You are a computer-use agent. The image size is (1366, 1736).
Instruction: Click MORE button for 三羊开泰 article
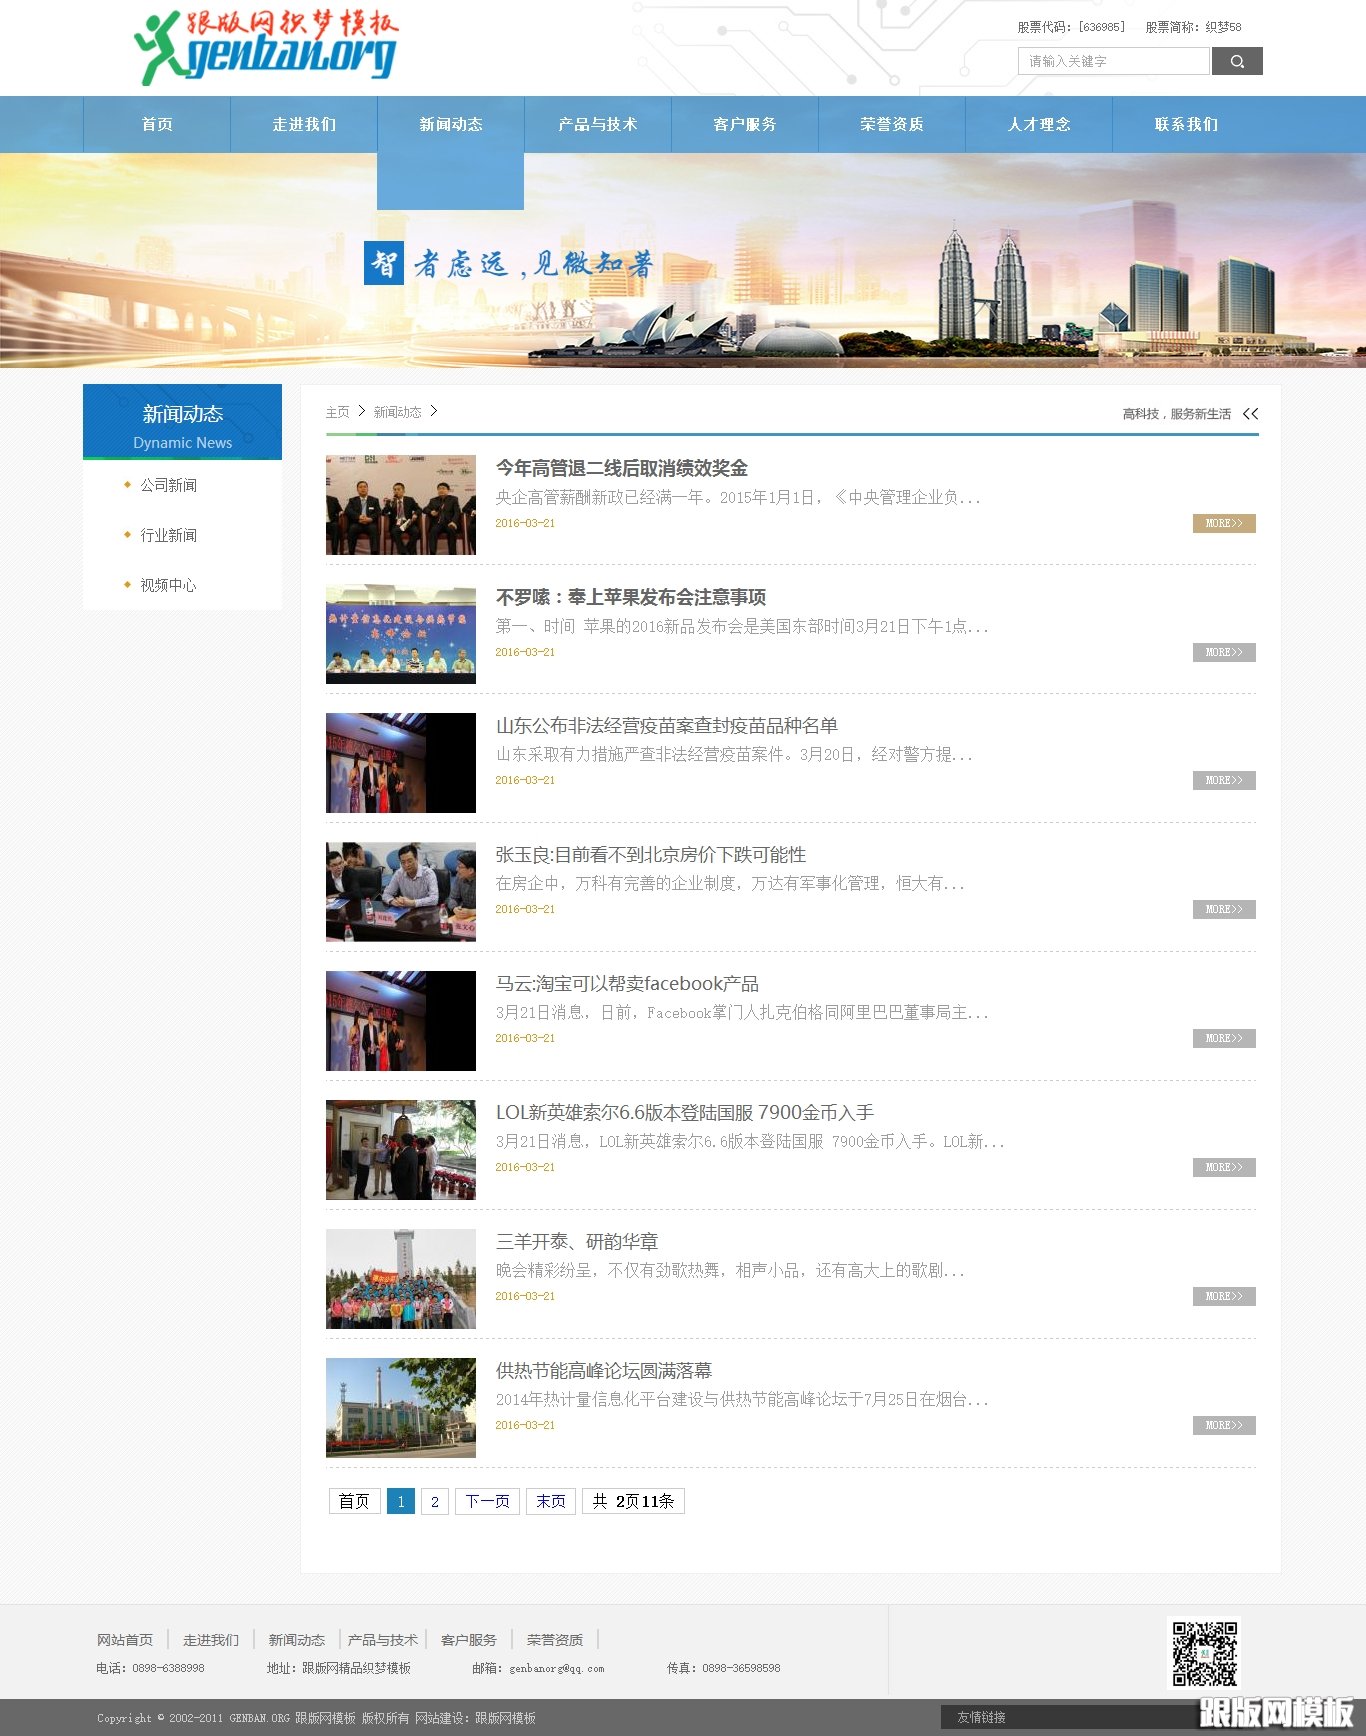point(1224,1296)
